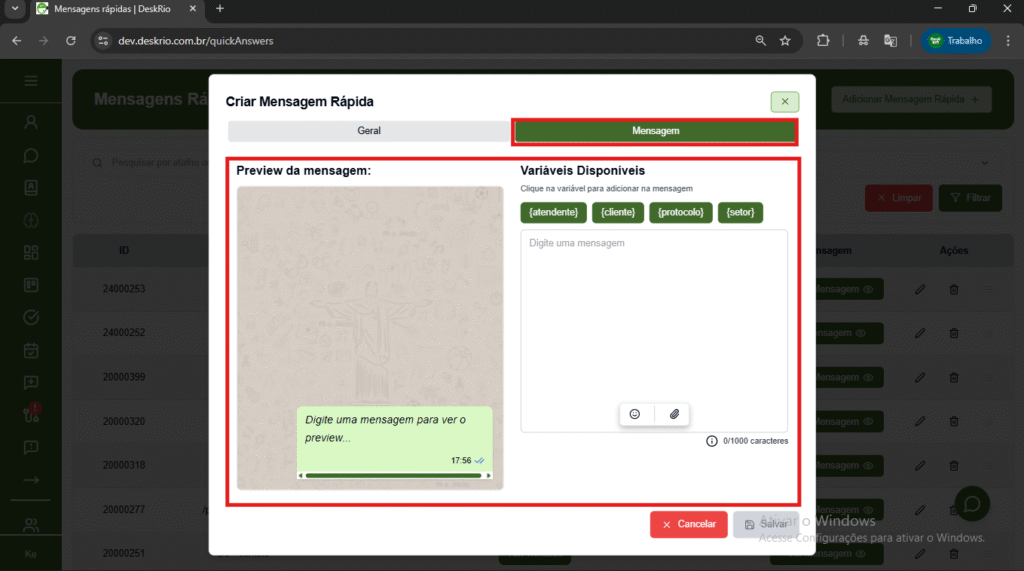Open the floating chat widget button

[x=971, y=502]
